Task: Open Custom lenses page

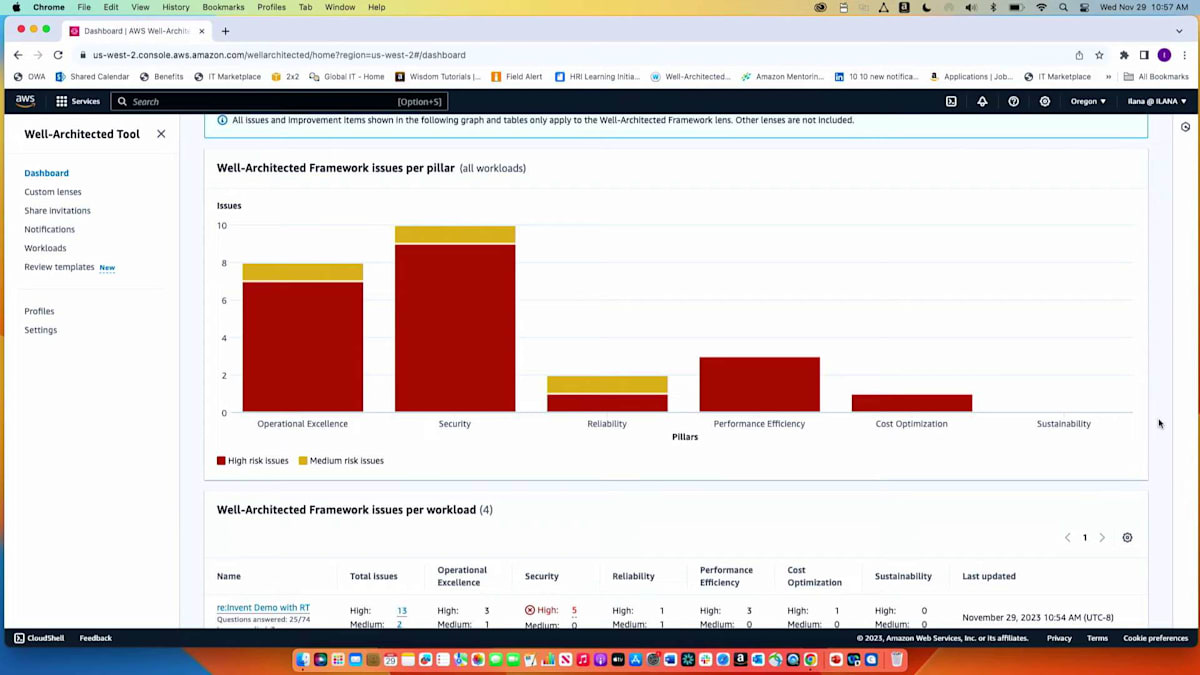Action: tap(53, 192)
